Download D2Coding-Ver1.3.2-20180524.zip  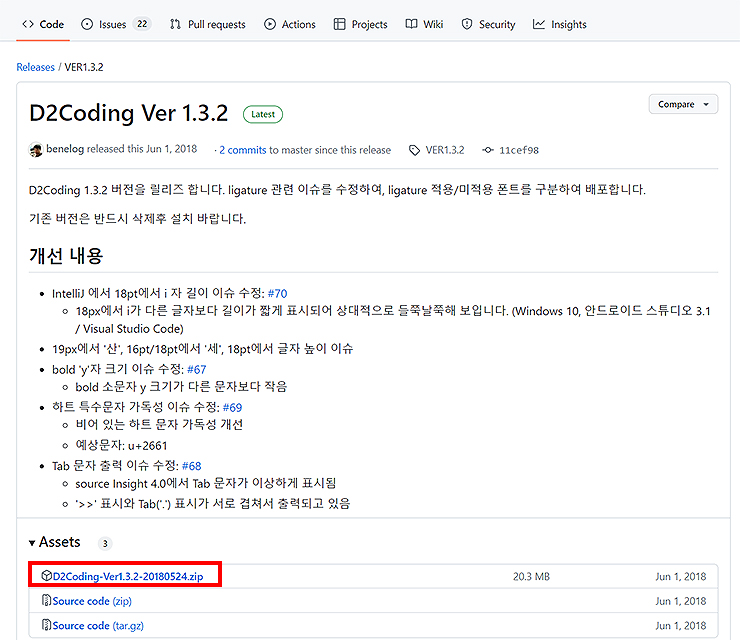[128, 576]
